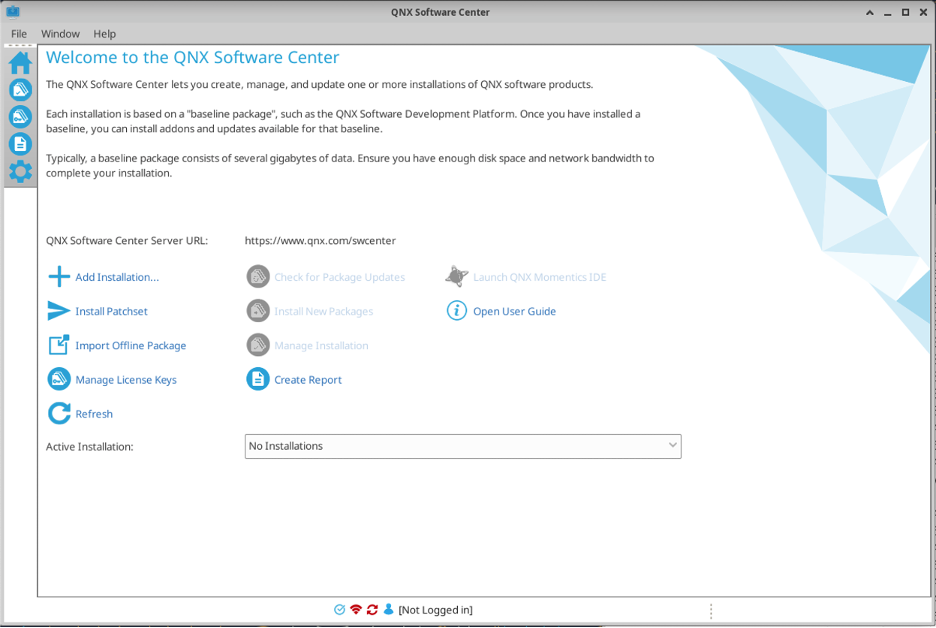This screenshot has height=628, width=936.
Task: Click the red sync arrows status icon
Action: 372,610
